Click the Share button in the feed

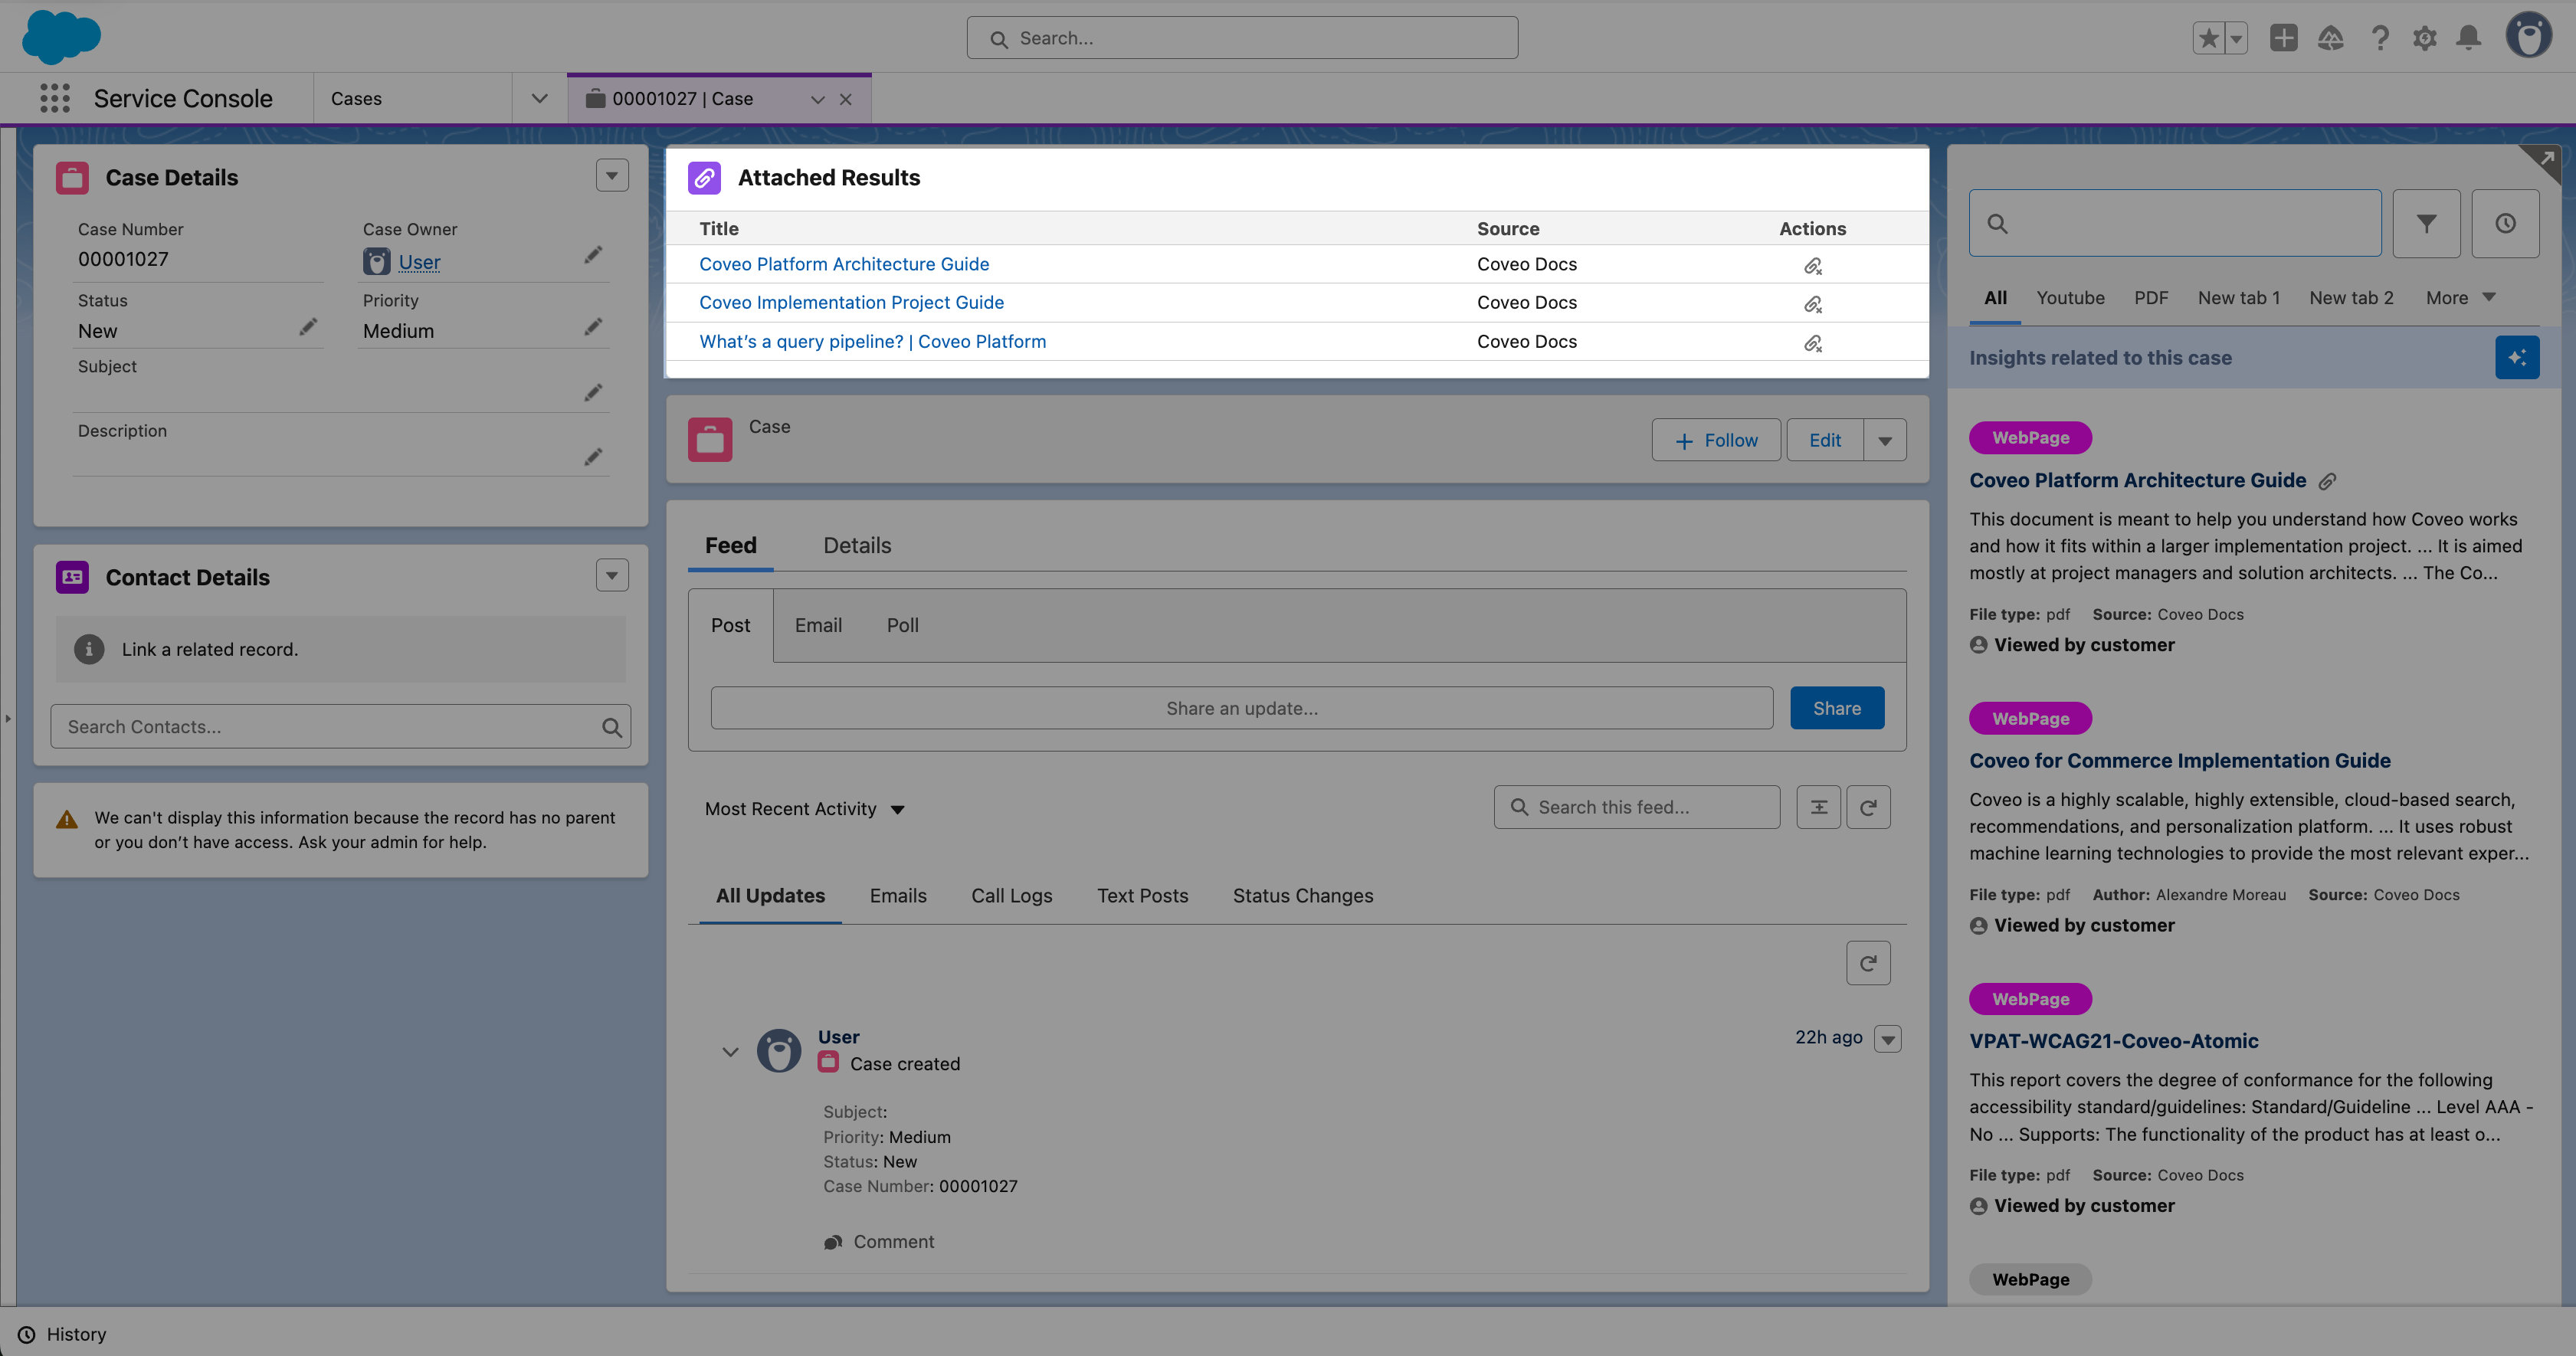click(x=1837, y=708)
